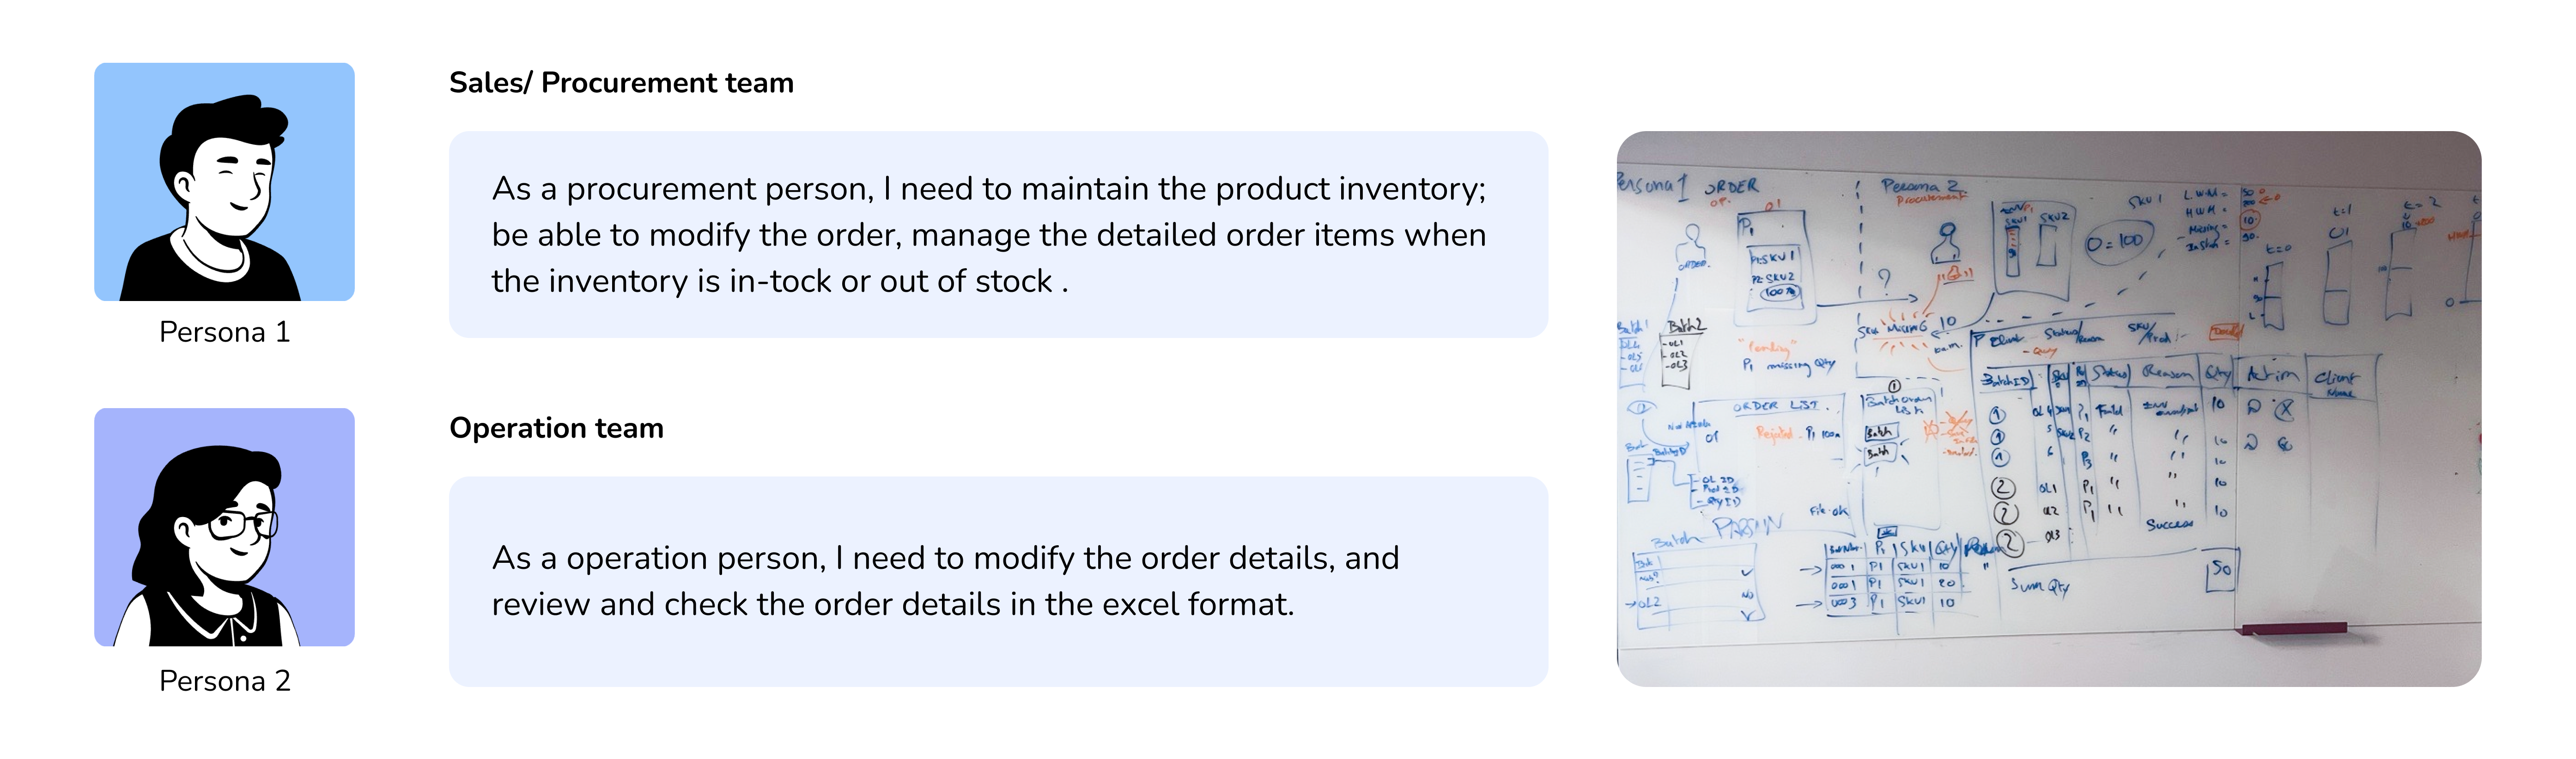Click the Sum Qty whiteboard note
Screen dimensions: 2576x759
coord(2040,586)
